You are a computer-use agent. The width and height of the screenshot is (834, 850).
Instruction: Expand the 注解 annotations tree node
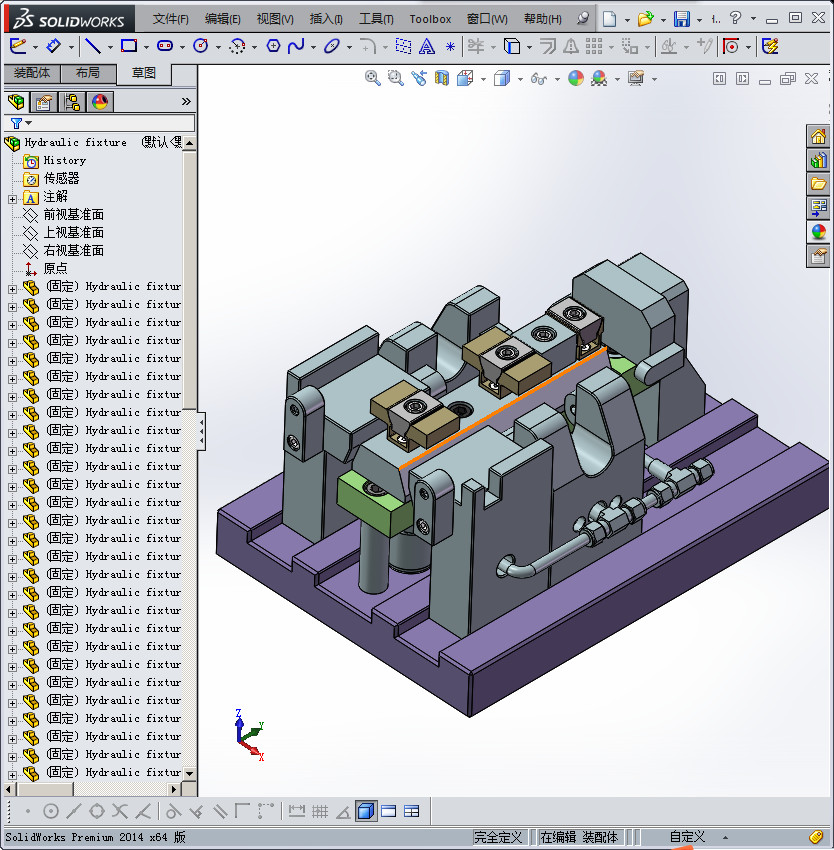12,199
